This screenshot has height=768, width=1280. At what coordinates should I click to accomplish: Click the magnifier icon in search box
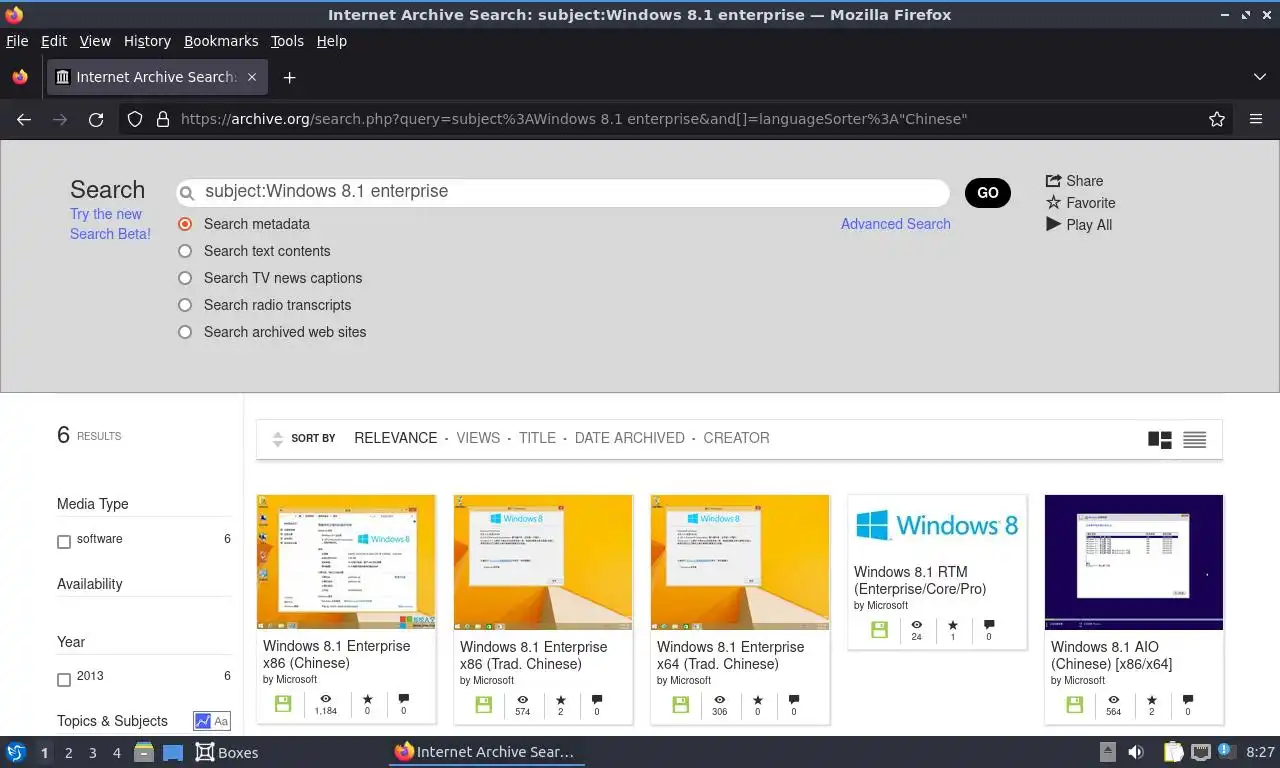pos(186,193)
